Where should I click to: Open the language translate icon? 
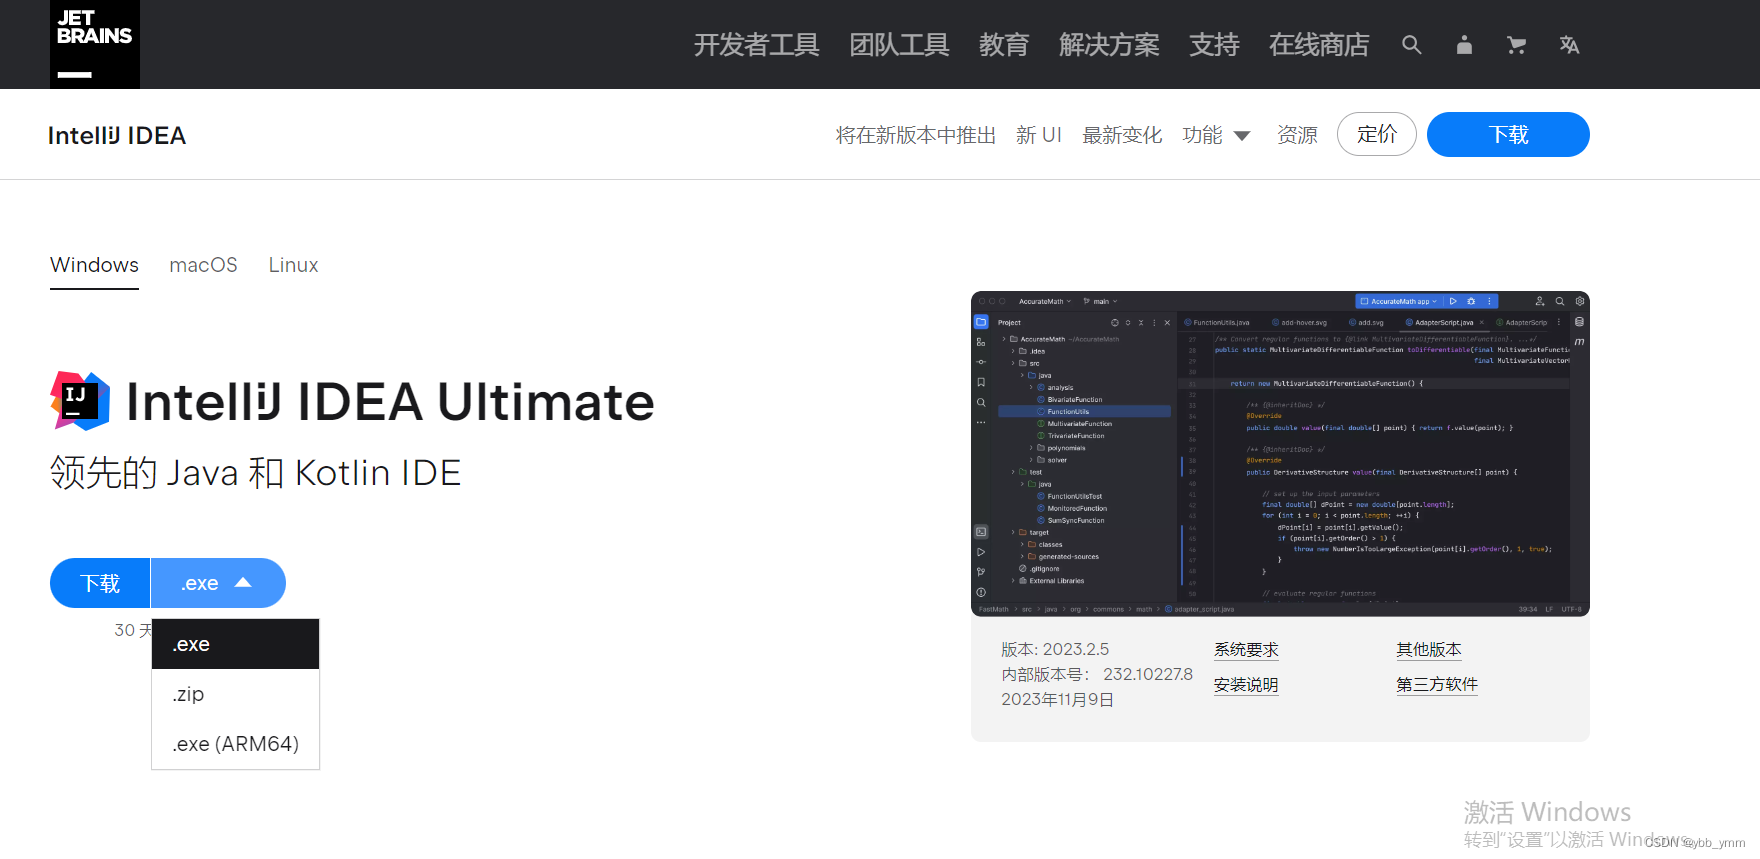tap(1569, 45)
